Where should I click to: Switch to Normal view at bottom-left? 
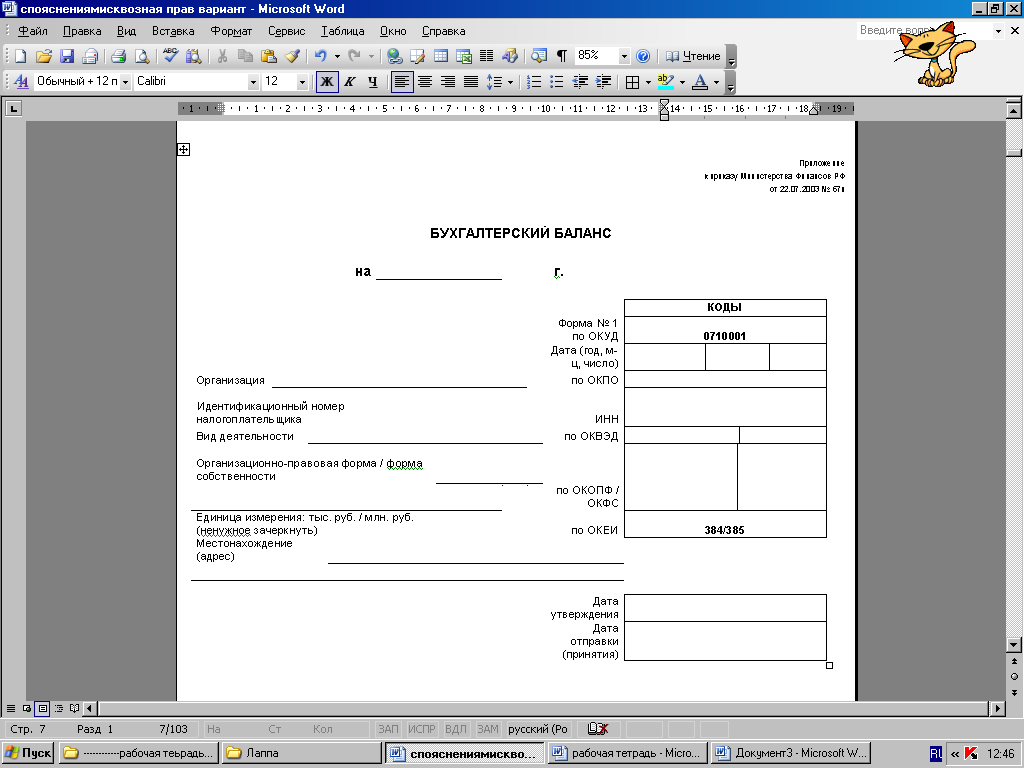click(10, 708)
